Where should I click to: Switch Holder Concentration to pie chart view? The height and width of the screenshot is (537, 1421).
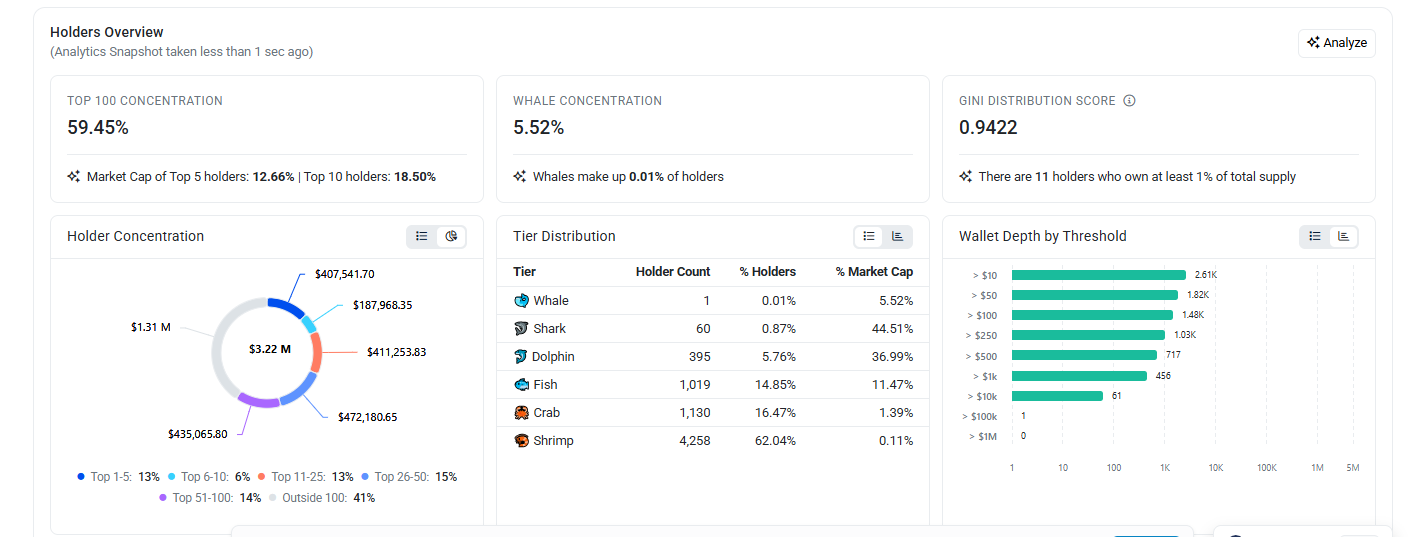point(451,236)
